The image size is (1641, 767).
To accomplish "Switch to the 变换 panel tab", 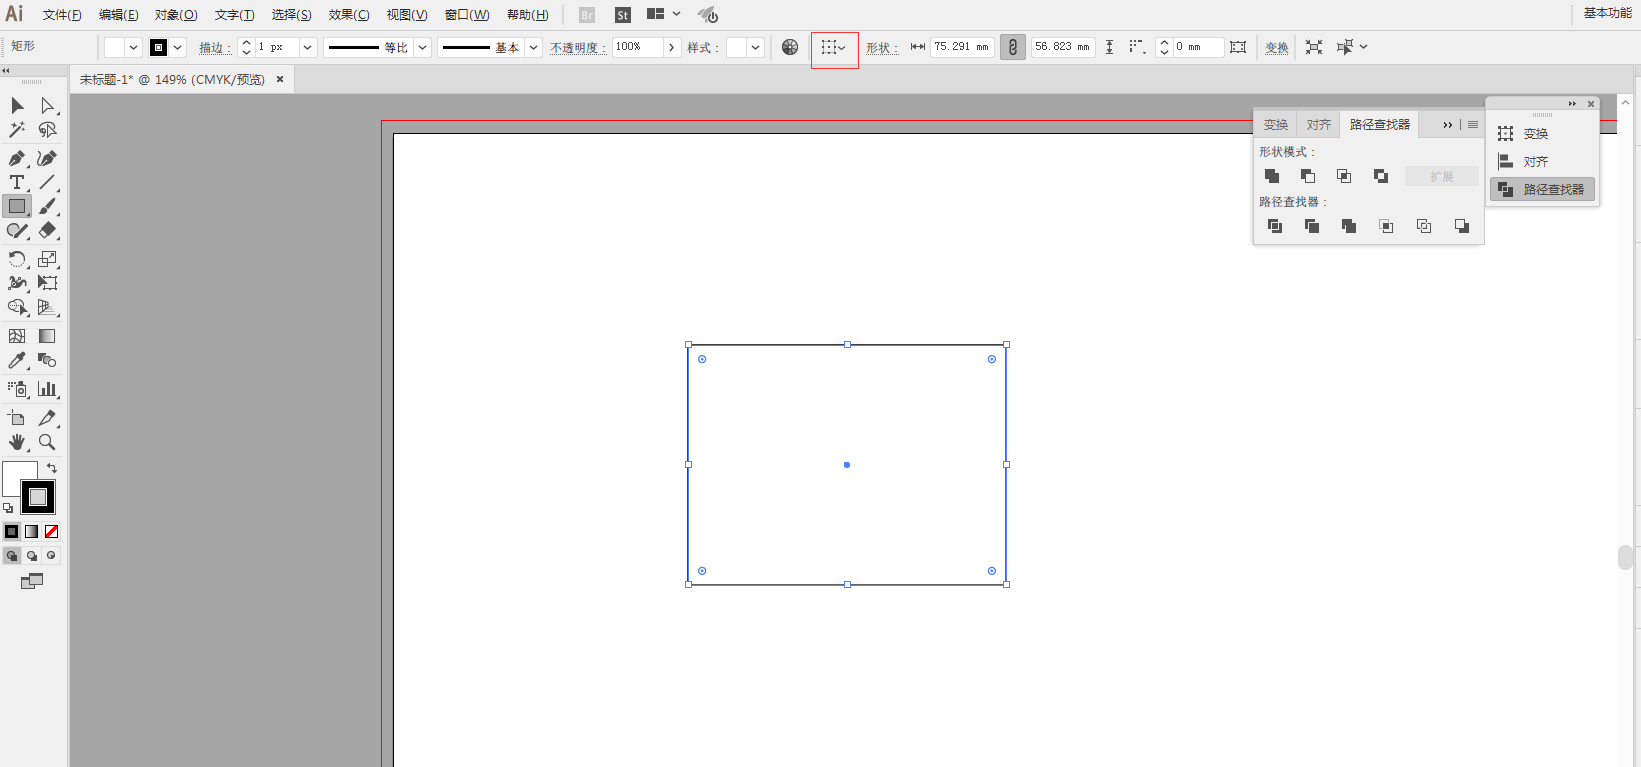I will (1275, 125).
